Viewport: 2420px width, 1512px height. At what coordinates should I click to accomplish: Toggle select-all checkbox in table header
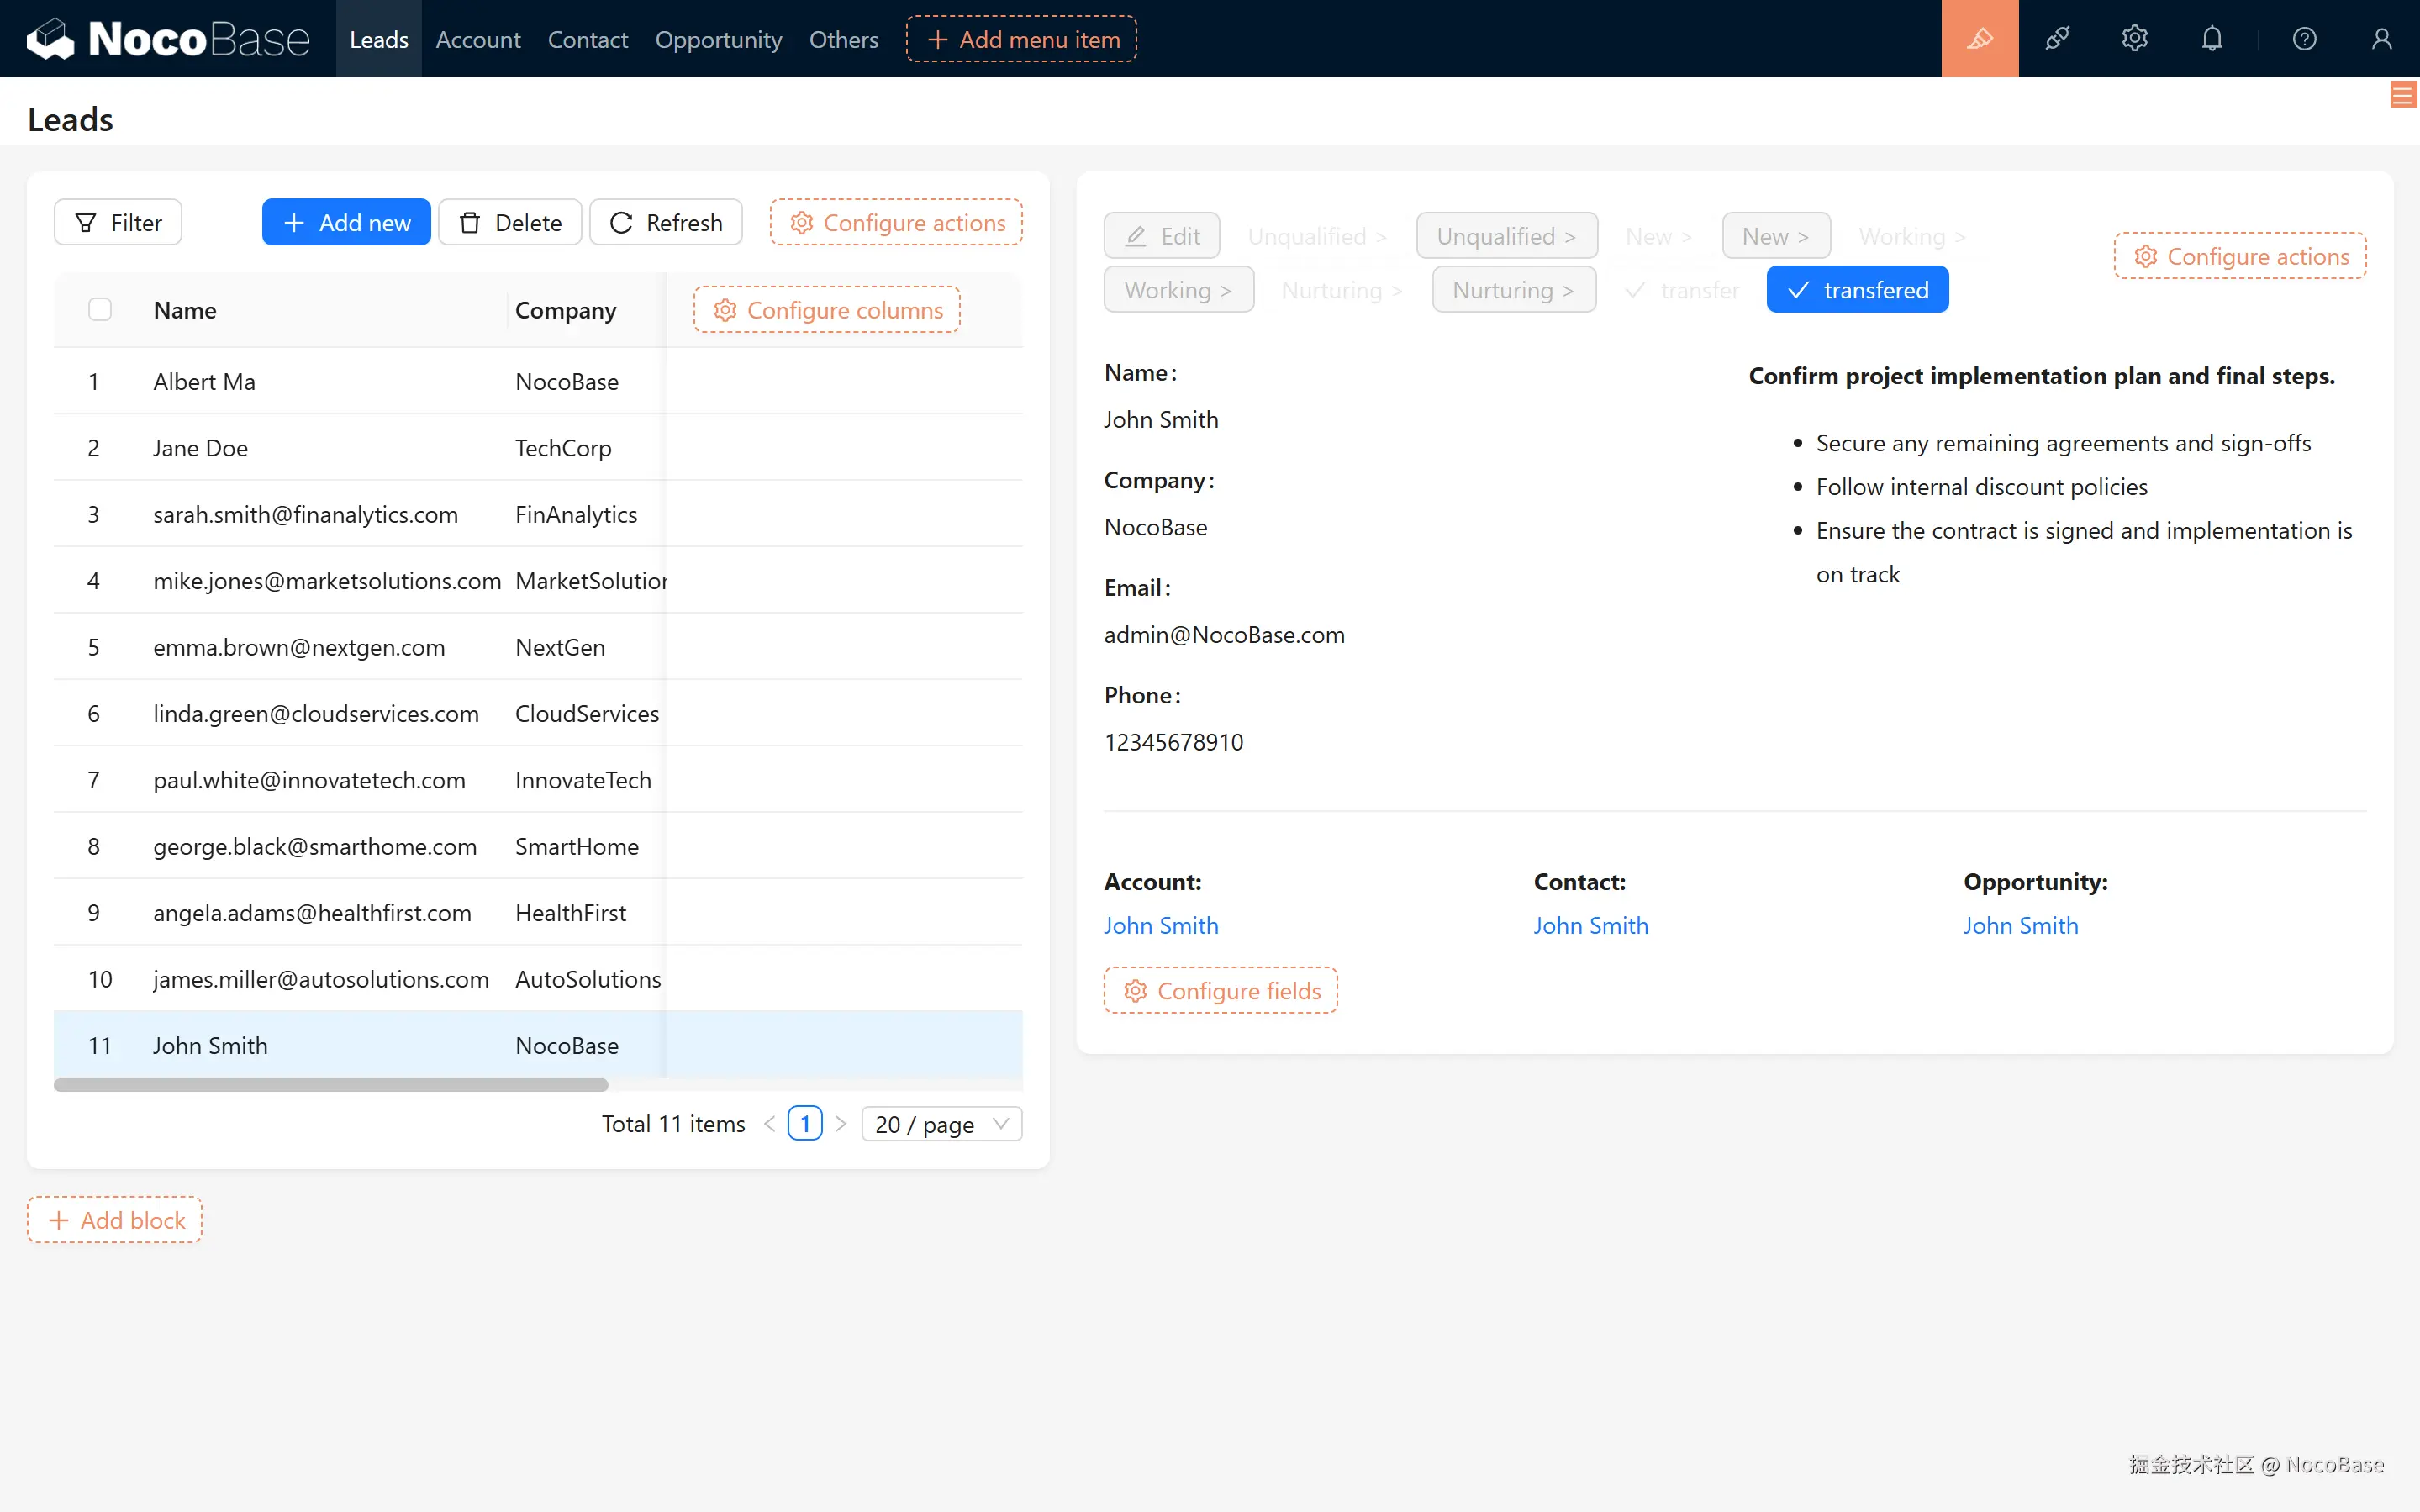pos(100,310)
